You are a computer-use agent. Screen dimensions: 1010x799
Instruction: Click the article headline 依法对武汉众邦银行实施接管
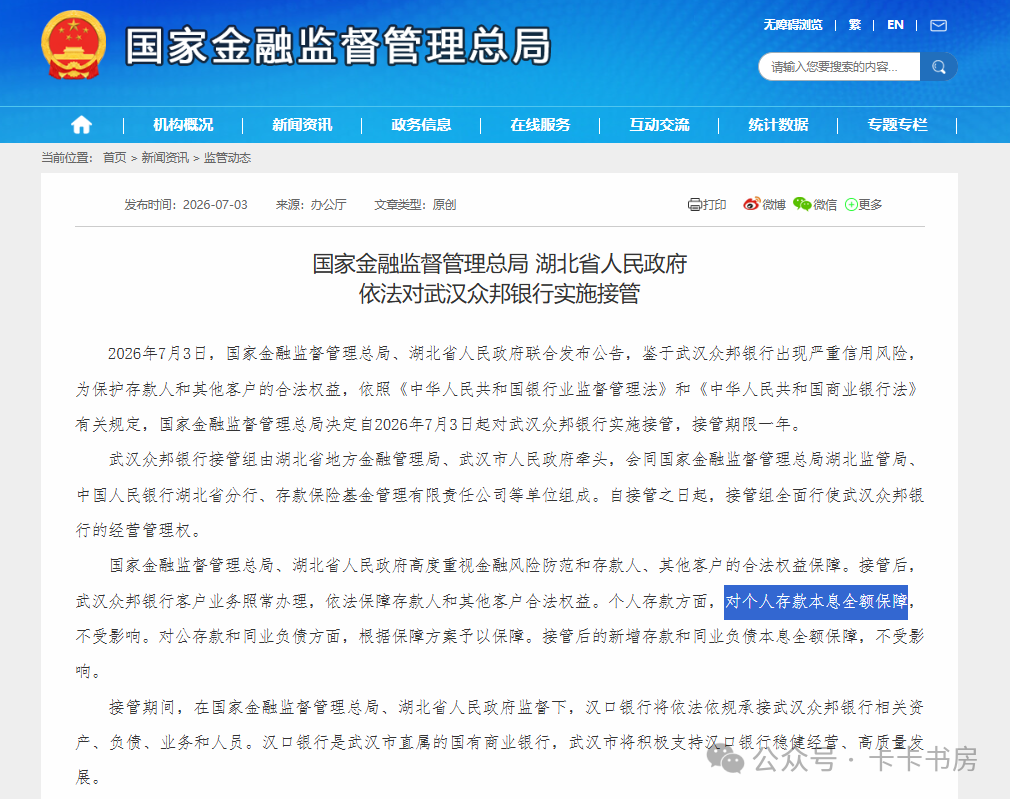tap(499, 294)
